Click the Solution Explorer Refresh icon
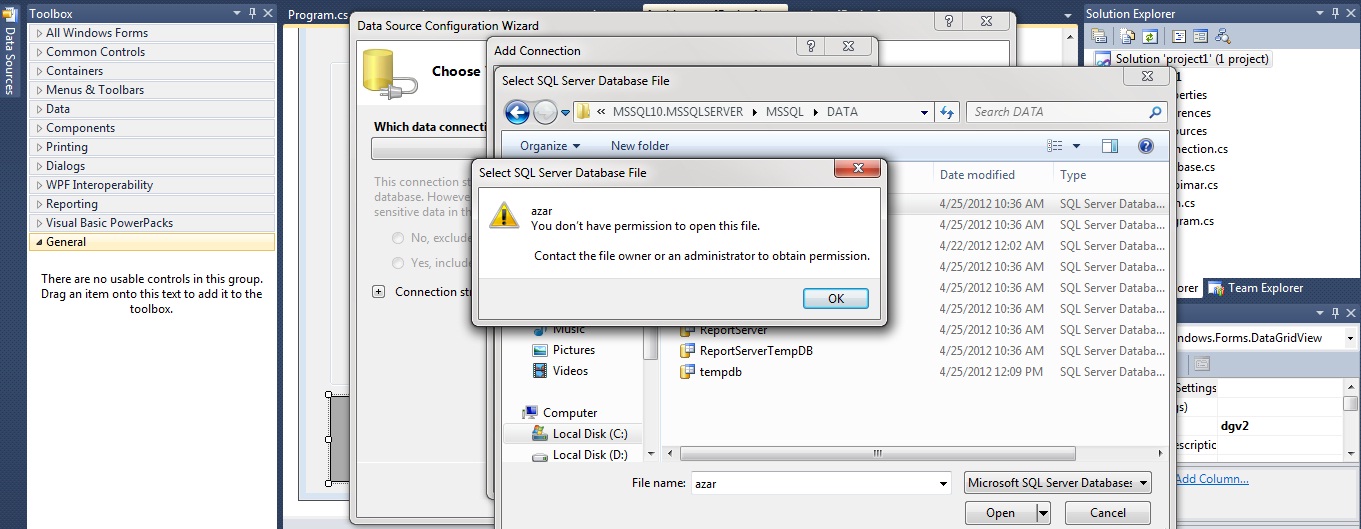Viewport: 1361px width, 529px height. pyautogui.click(x=1150, y=37)
